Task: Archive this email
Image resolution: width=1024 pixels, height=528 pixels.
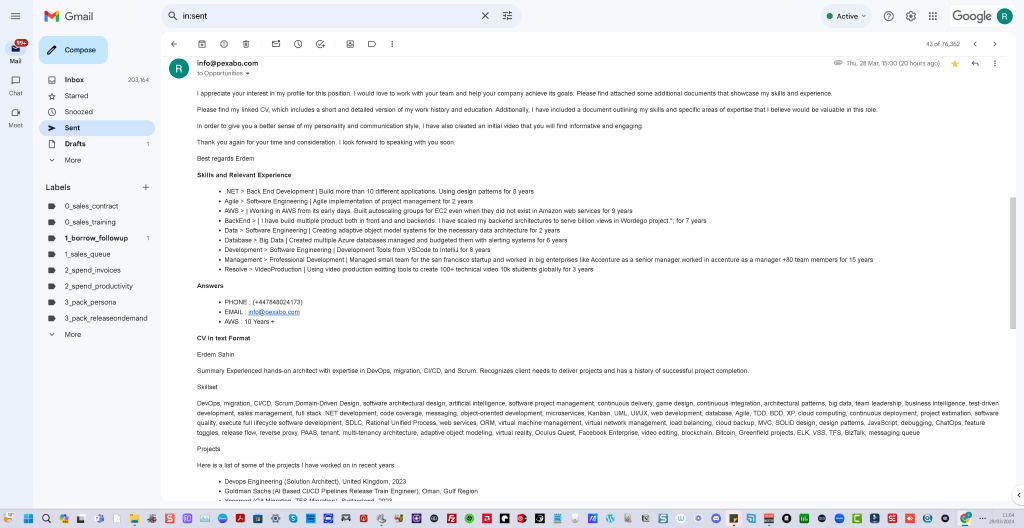Action: [202, 44]
